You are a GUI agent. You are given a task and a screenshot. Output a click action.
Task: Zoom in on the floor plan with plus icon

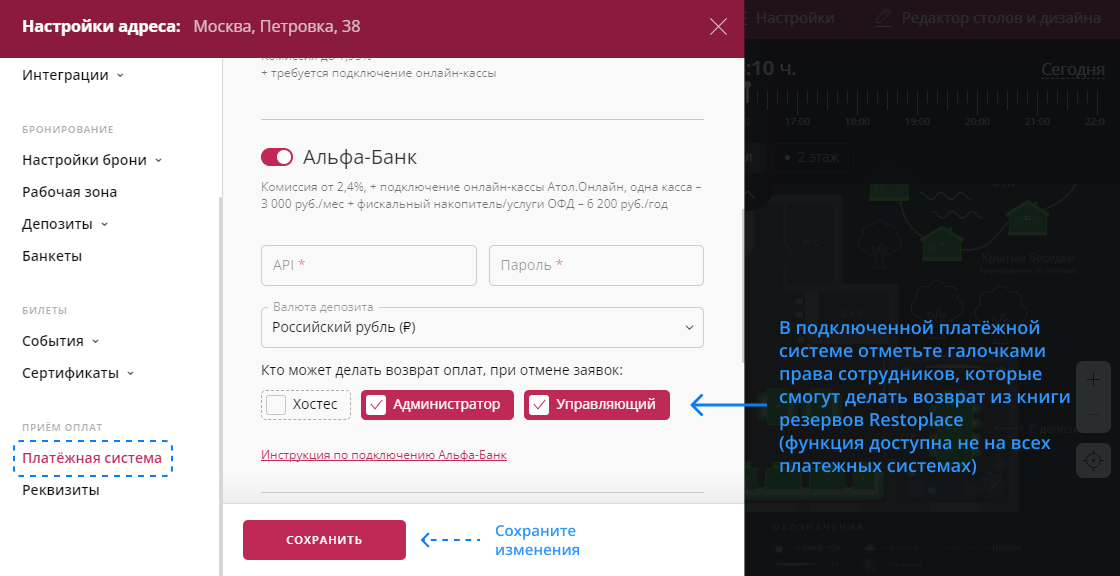(x=1092, y=378)
